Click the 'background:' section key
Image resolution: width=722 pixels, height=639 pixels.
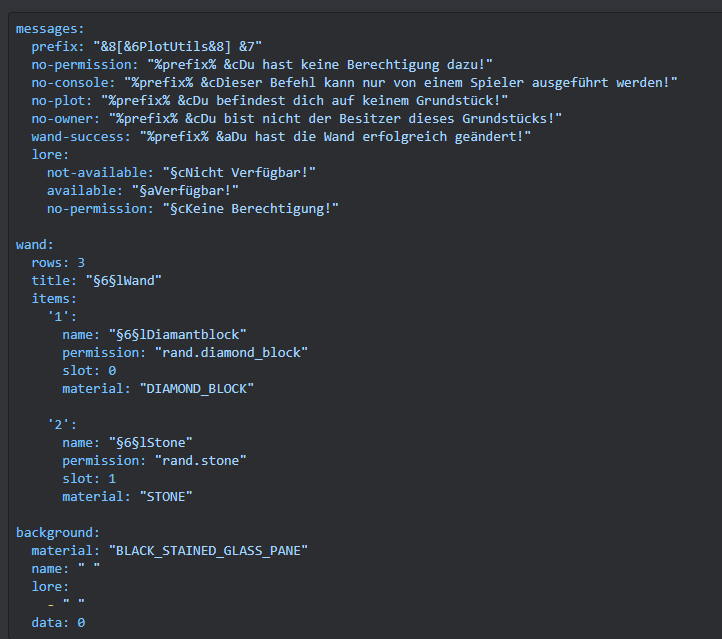coord(58,533)
